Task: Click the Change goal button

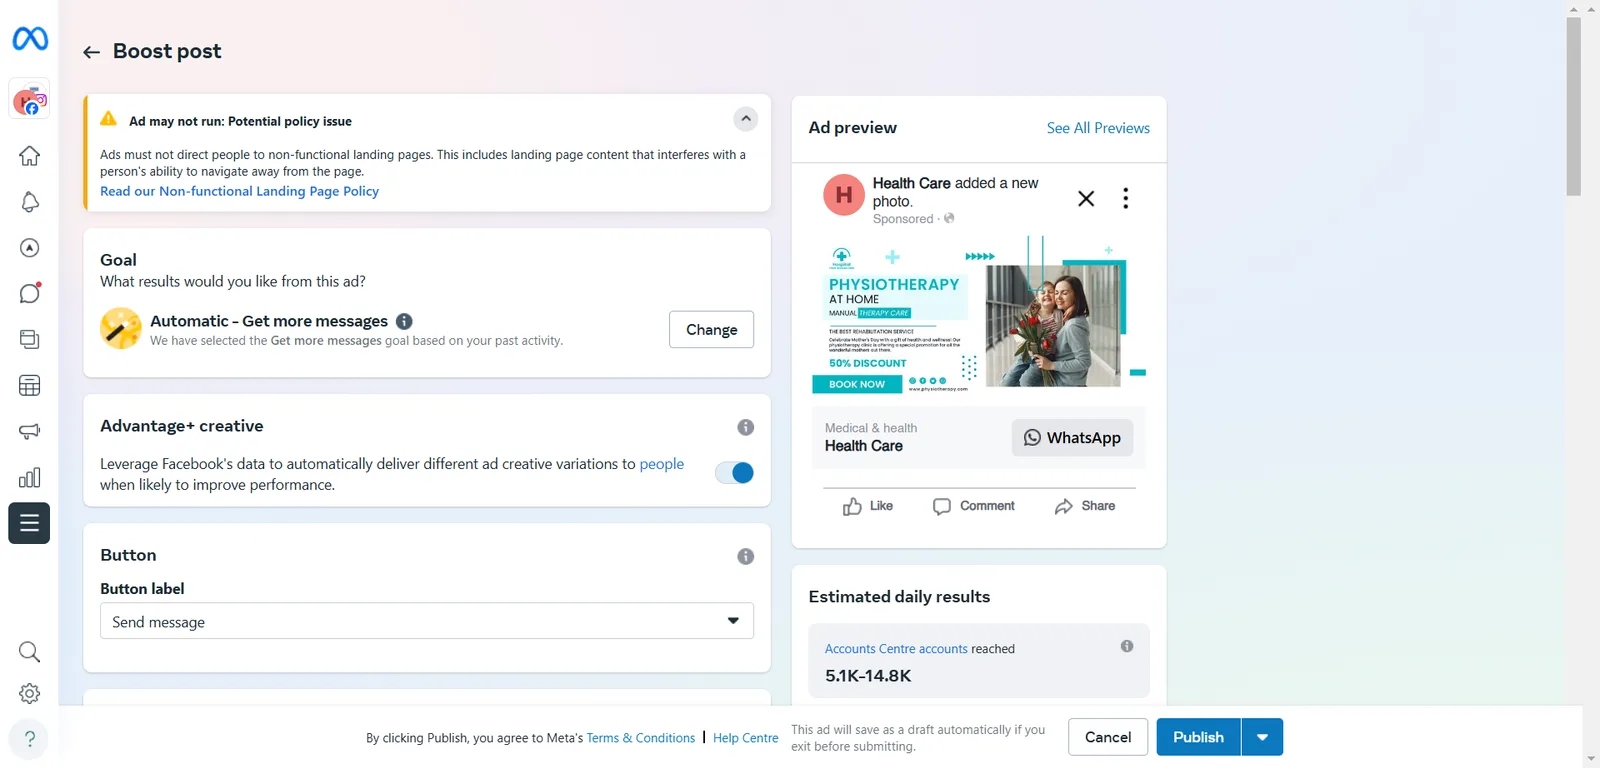Action: [x=711, y=330]
